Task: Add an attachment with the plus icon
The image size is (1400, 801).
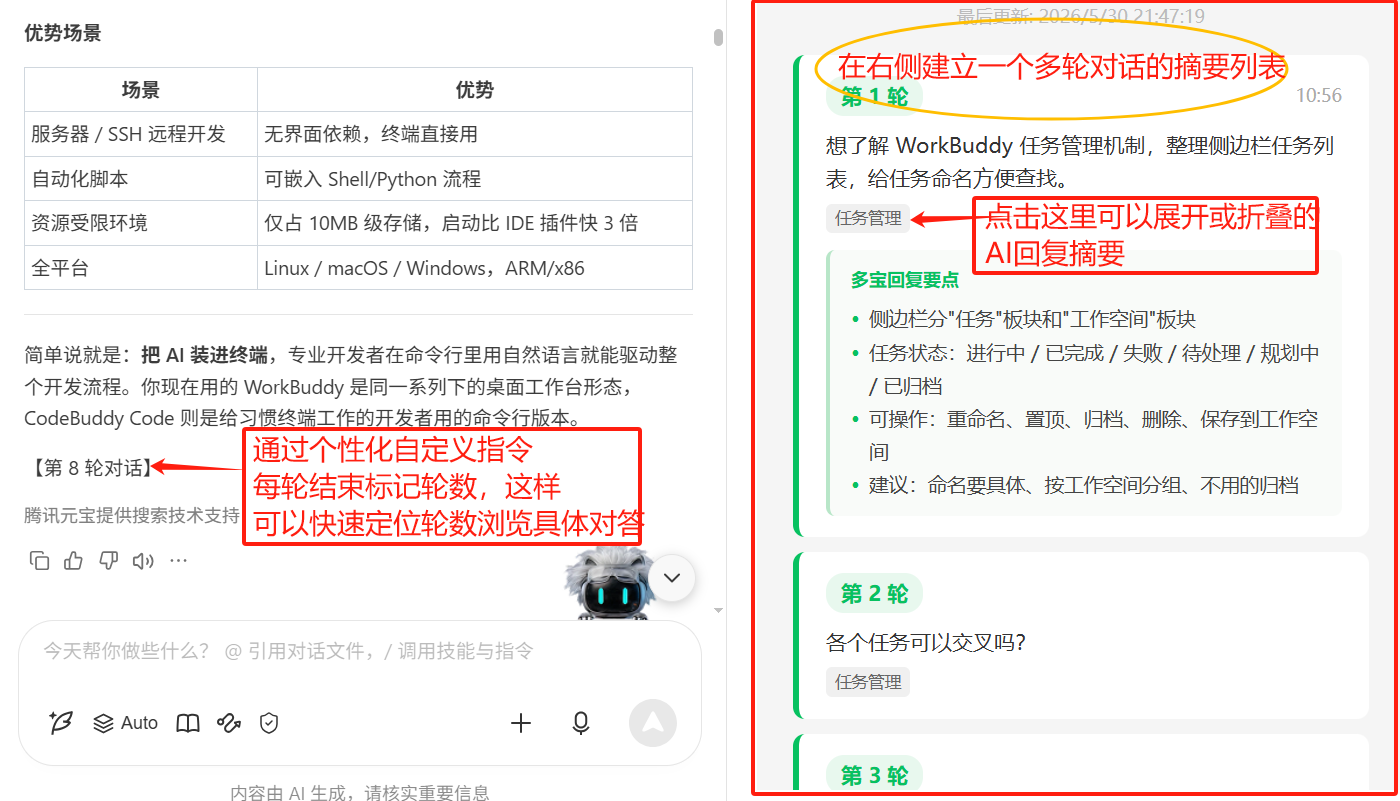Action: click(x=521, y=723)
